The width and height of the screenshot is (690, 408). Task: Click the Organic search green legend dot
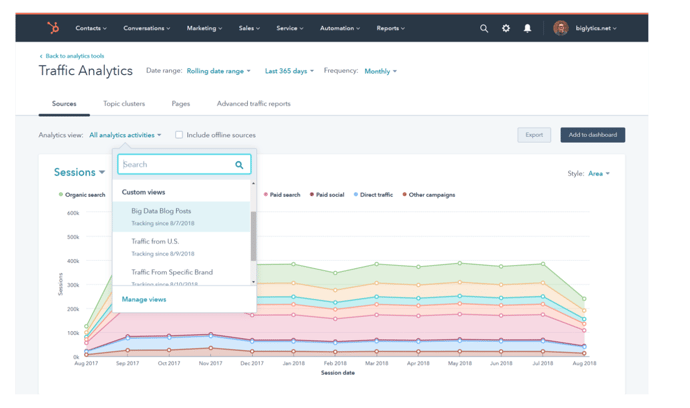[x=61, y=194]
